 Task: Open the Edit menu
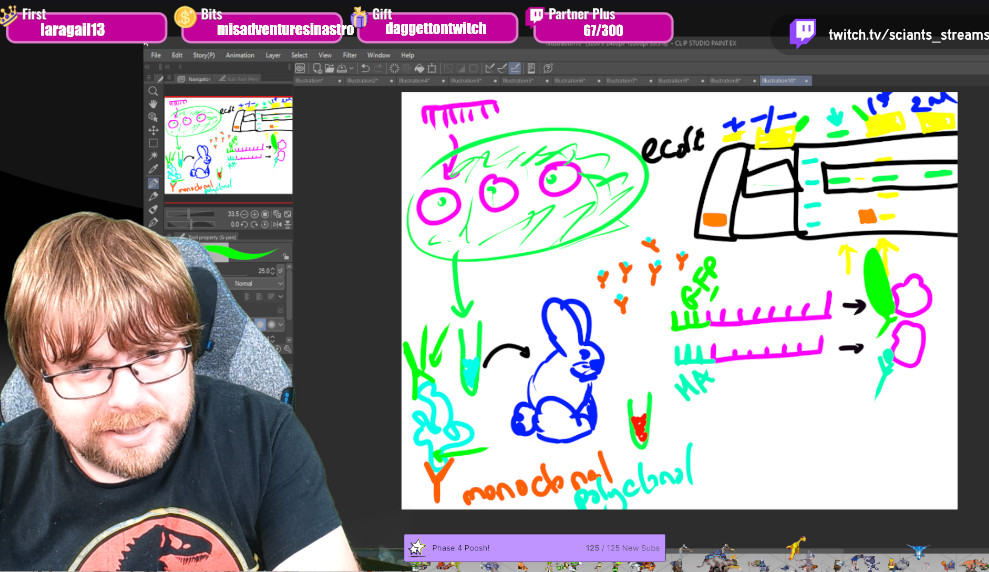(x=177, y=55)
